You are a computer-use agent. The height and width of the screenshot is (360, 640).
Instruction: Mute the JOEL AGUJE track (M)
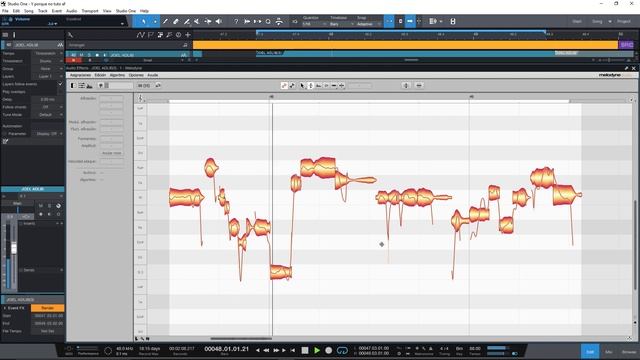pyautogui.click(x=82, y=55)
